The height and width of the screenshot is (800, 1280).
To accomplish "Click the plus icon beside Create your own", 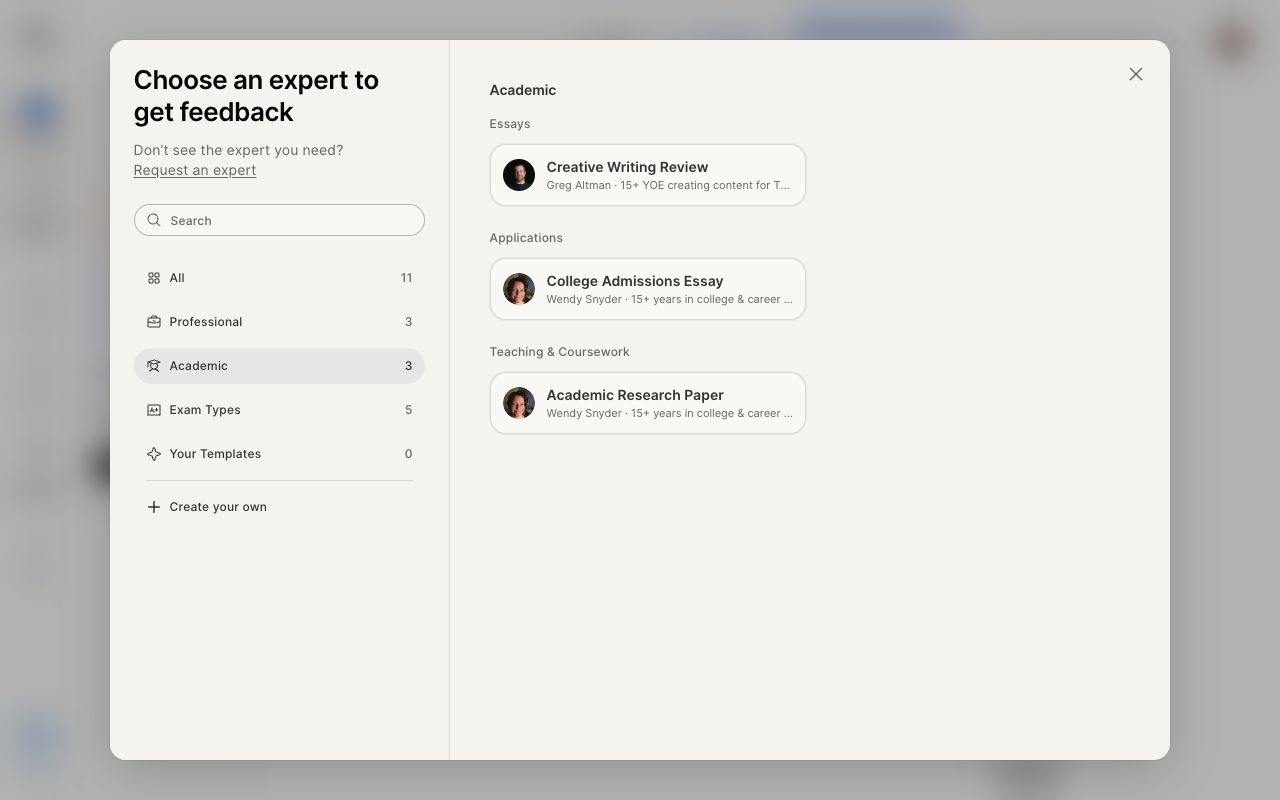I will point(154,507).
